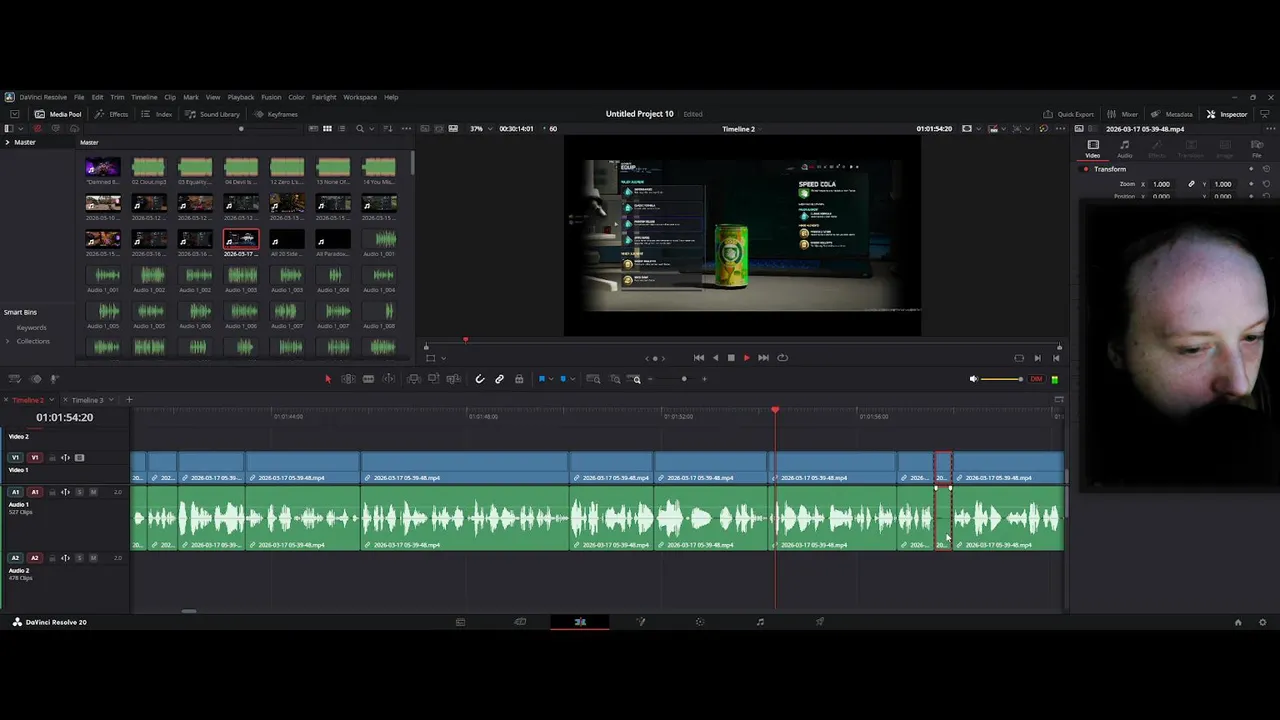1280x720 pixels.
Task: Toggle timeline Snapping magnet icon
Action: 480,379
